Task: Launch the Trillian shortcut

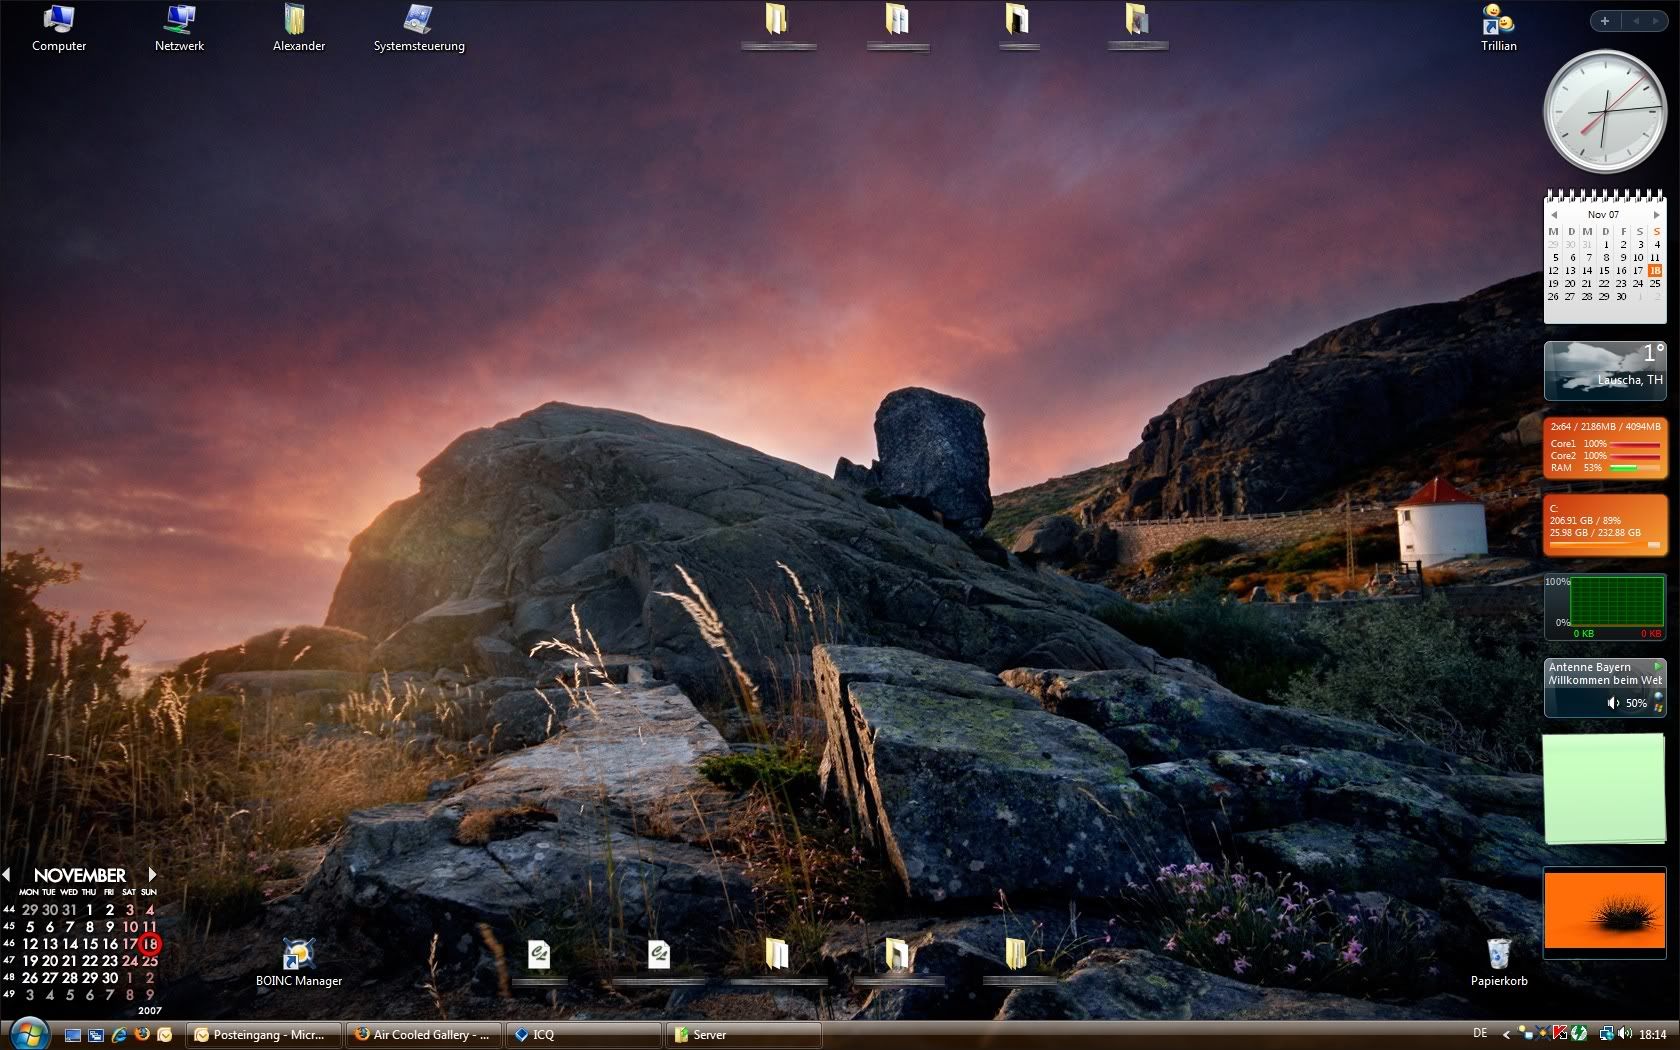Action: click(1498, 20)
